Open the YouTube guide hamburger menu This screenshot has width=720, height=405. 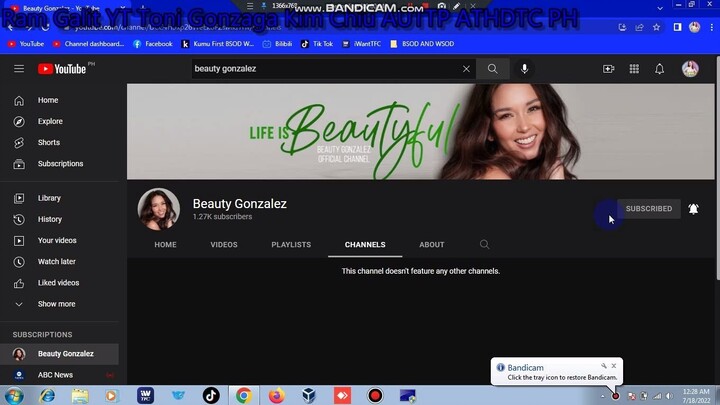[x=19, y=69]
